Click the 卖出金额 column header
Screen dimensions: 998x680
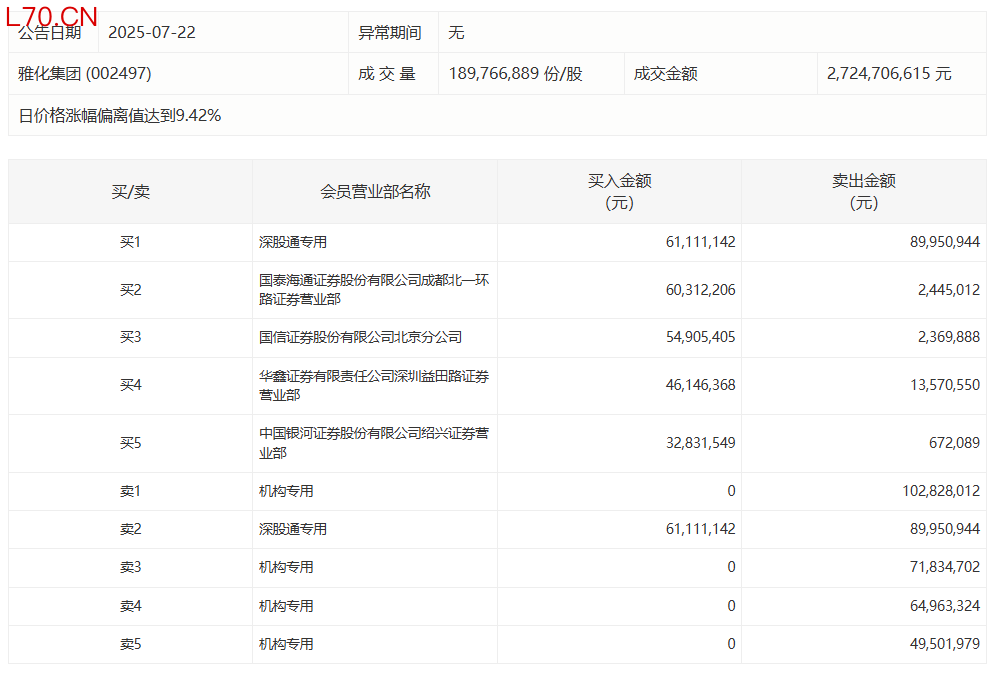click(x=864, y=192)
